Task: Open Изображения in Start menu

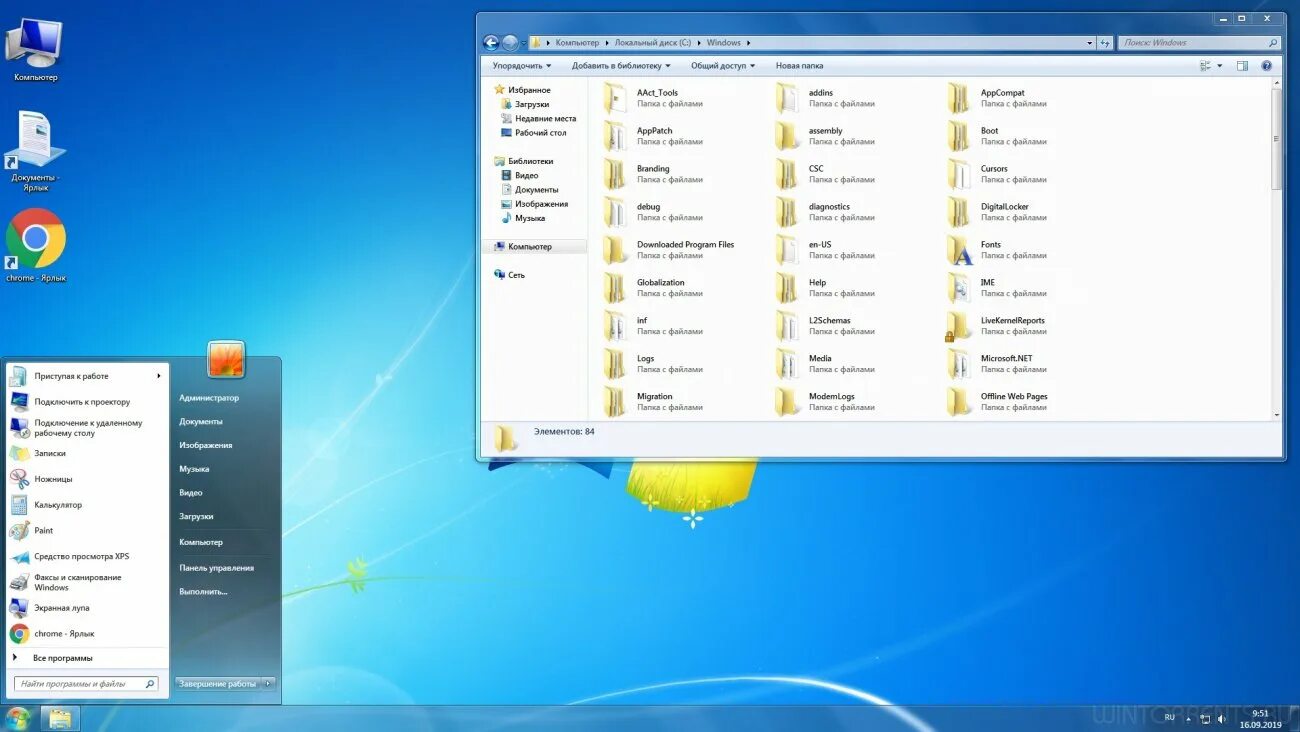Action: (x=206, y=445)
